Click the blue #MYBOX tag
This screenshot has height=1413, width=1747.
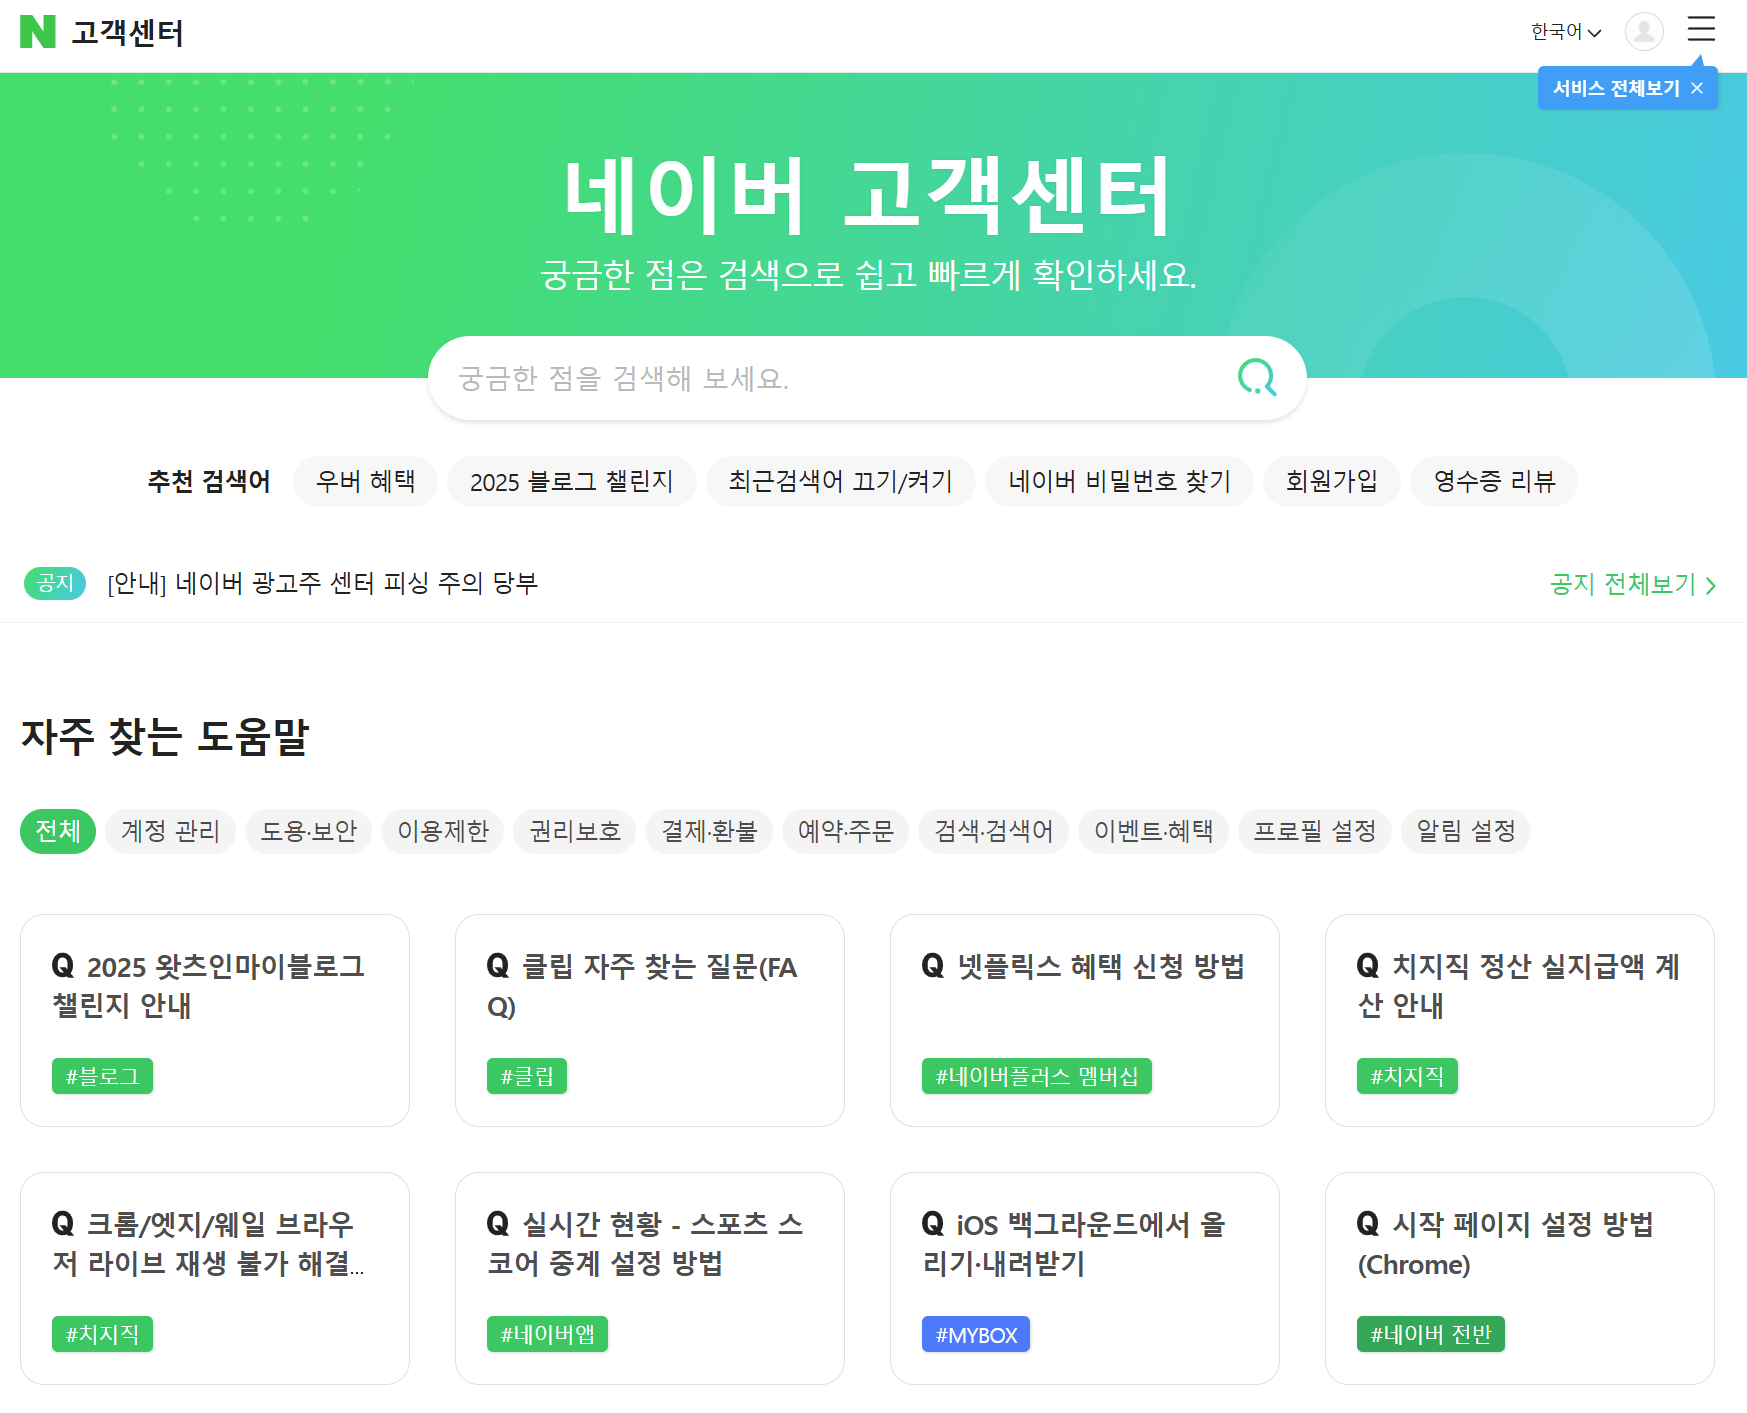976,1334
